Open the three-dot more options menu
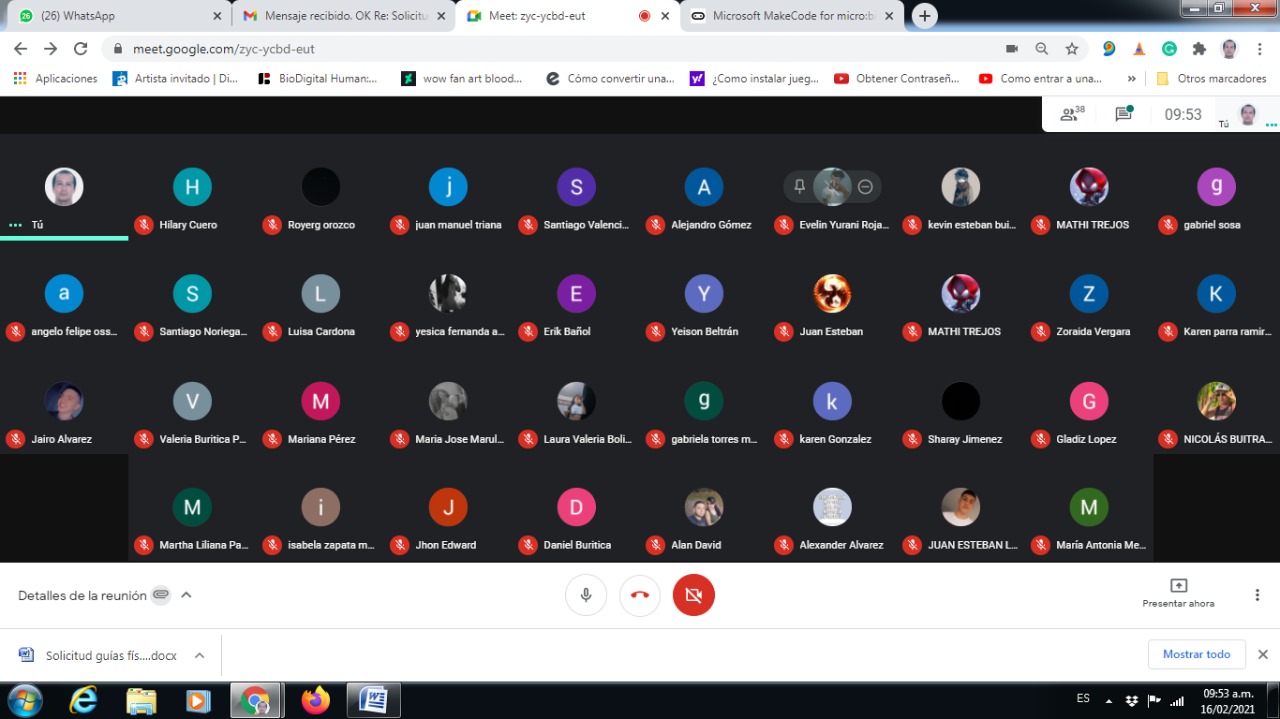The width and height of the screenshot is (1280, 719). tap(1257, 595)
